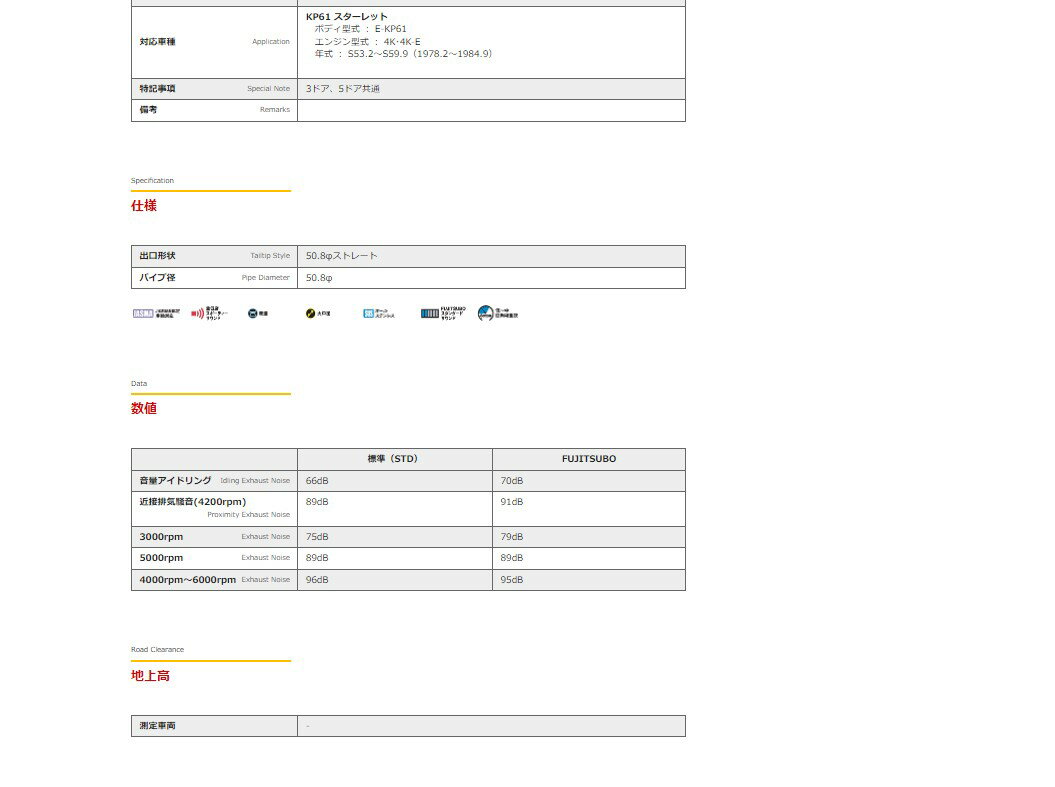Click the JASMA certification badge icon
The height and width of the screenshot is (787, 1055).
143,314
